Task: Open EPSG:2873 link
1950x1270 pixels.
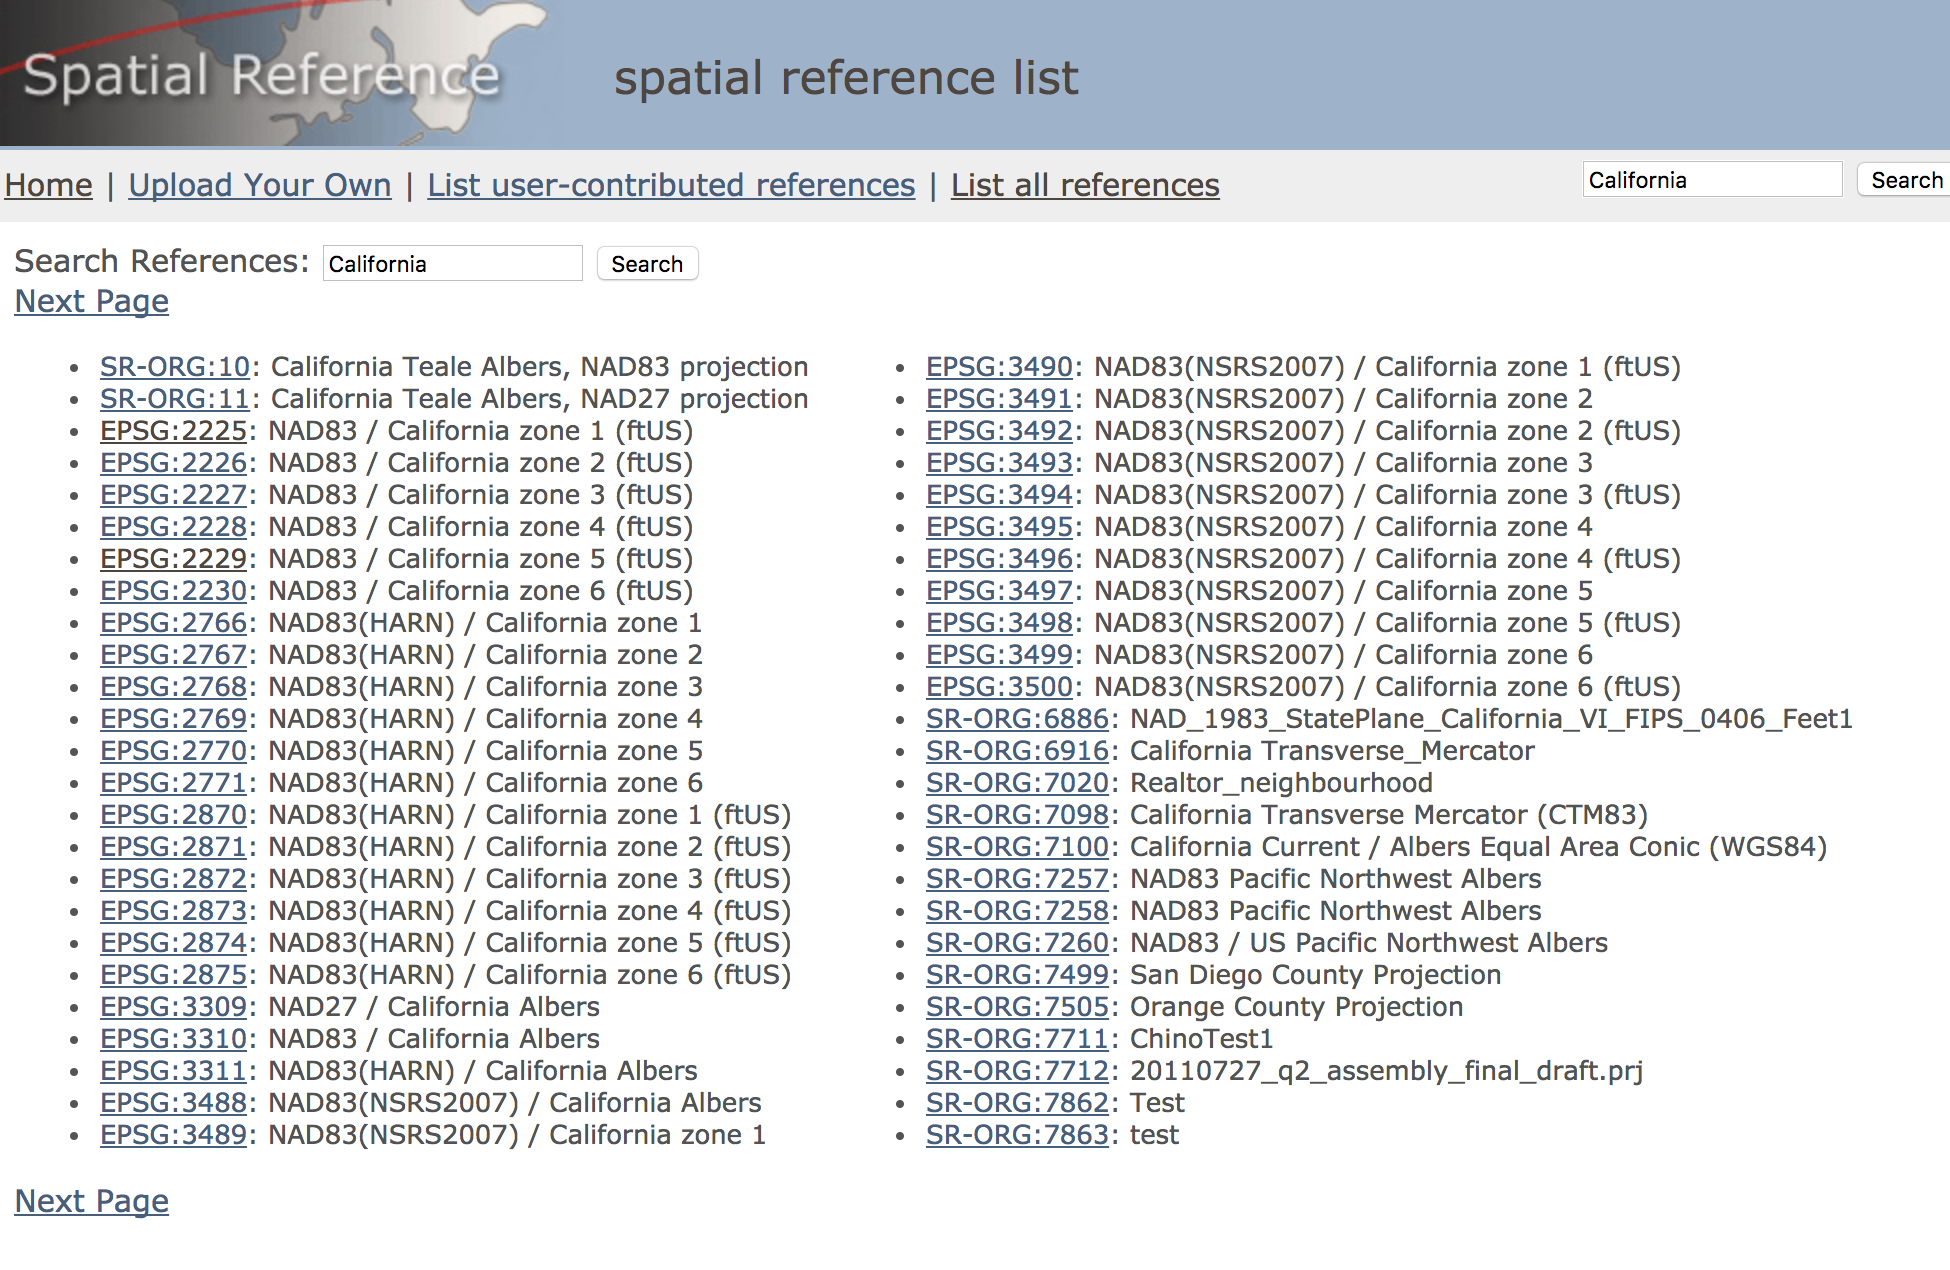Action: pyautogui.click(x=174, y=911)
